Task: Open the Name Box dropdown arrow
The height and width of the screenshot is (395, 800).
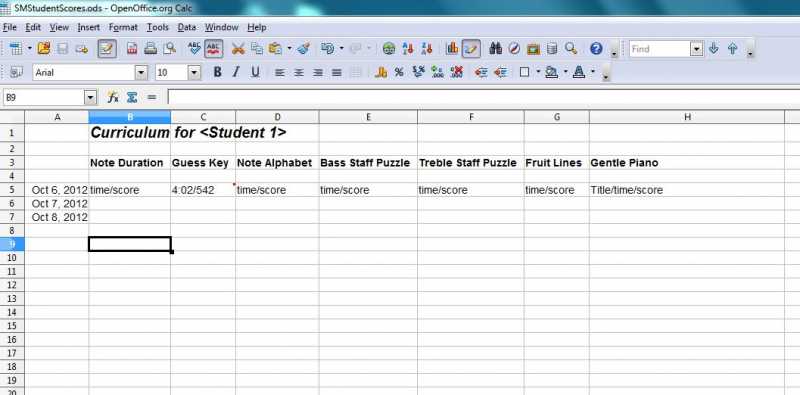Action: (x=90, y=97)
